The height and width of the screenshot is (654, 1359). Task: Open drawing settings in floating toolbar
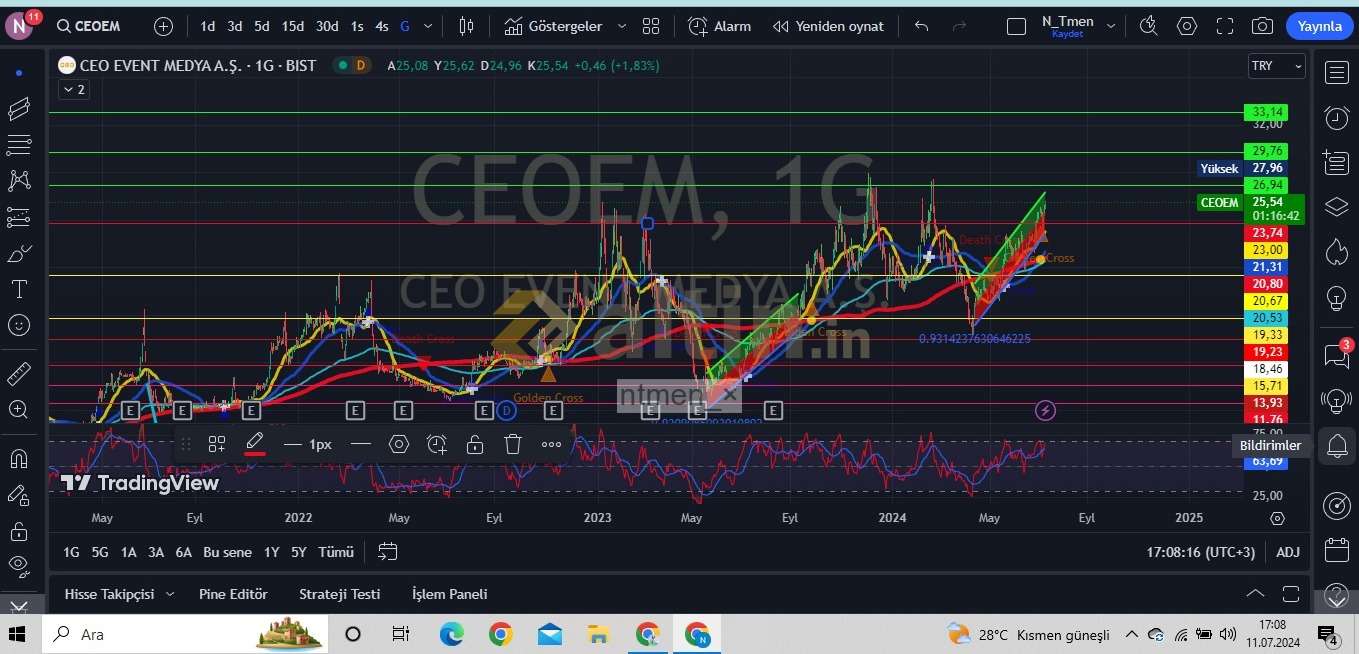pos(399,444)
